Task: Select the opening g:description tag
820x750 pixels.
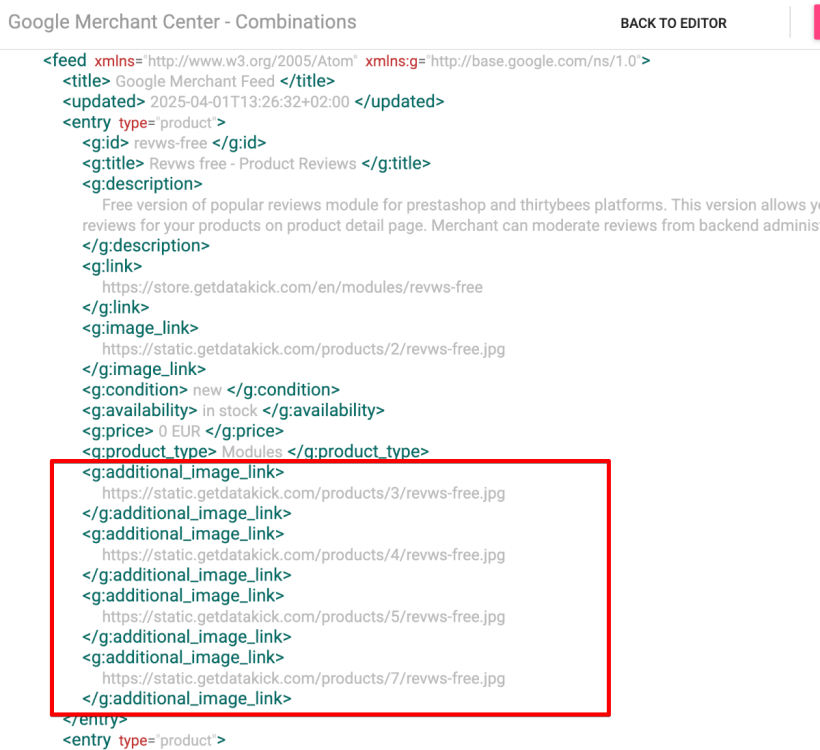Action: (142, 184)
